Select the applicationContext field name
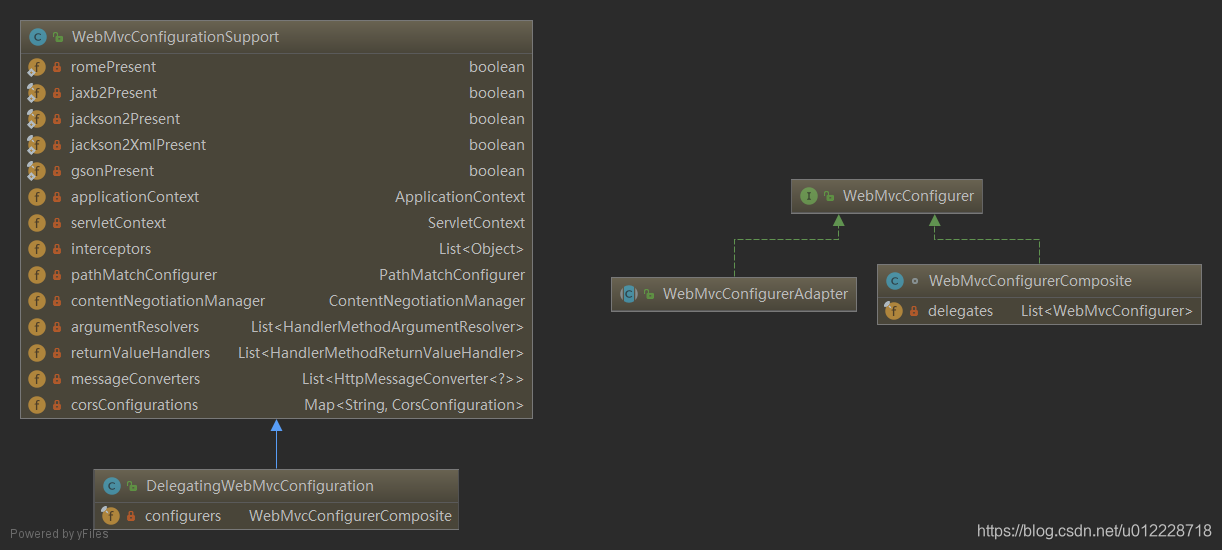This screenshot has width=1222, height=550. pyautogui.click(x=135, y=197)
